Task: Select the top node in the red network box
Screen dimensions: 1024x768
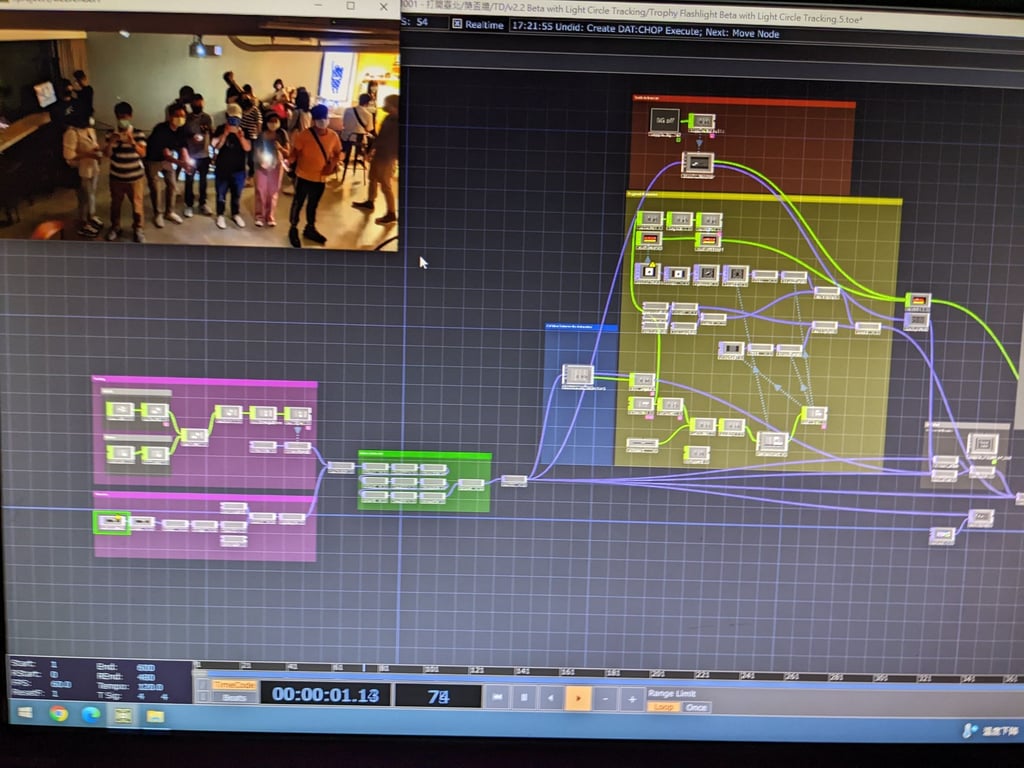Action: coord(665,121)
